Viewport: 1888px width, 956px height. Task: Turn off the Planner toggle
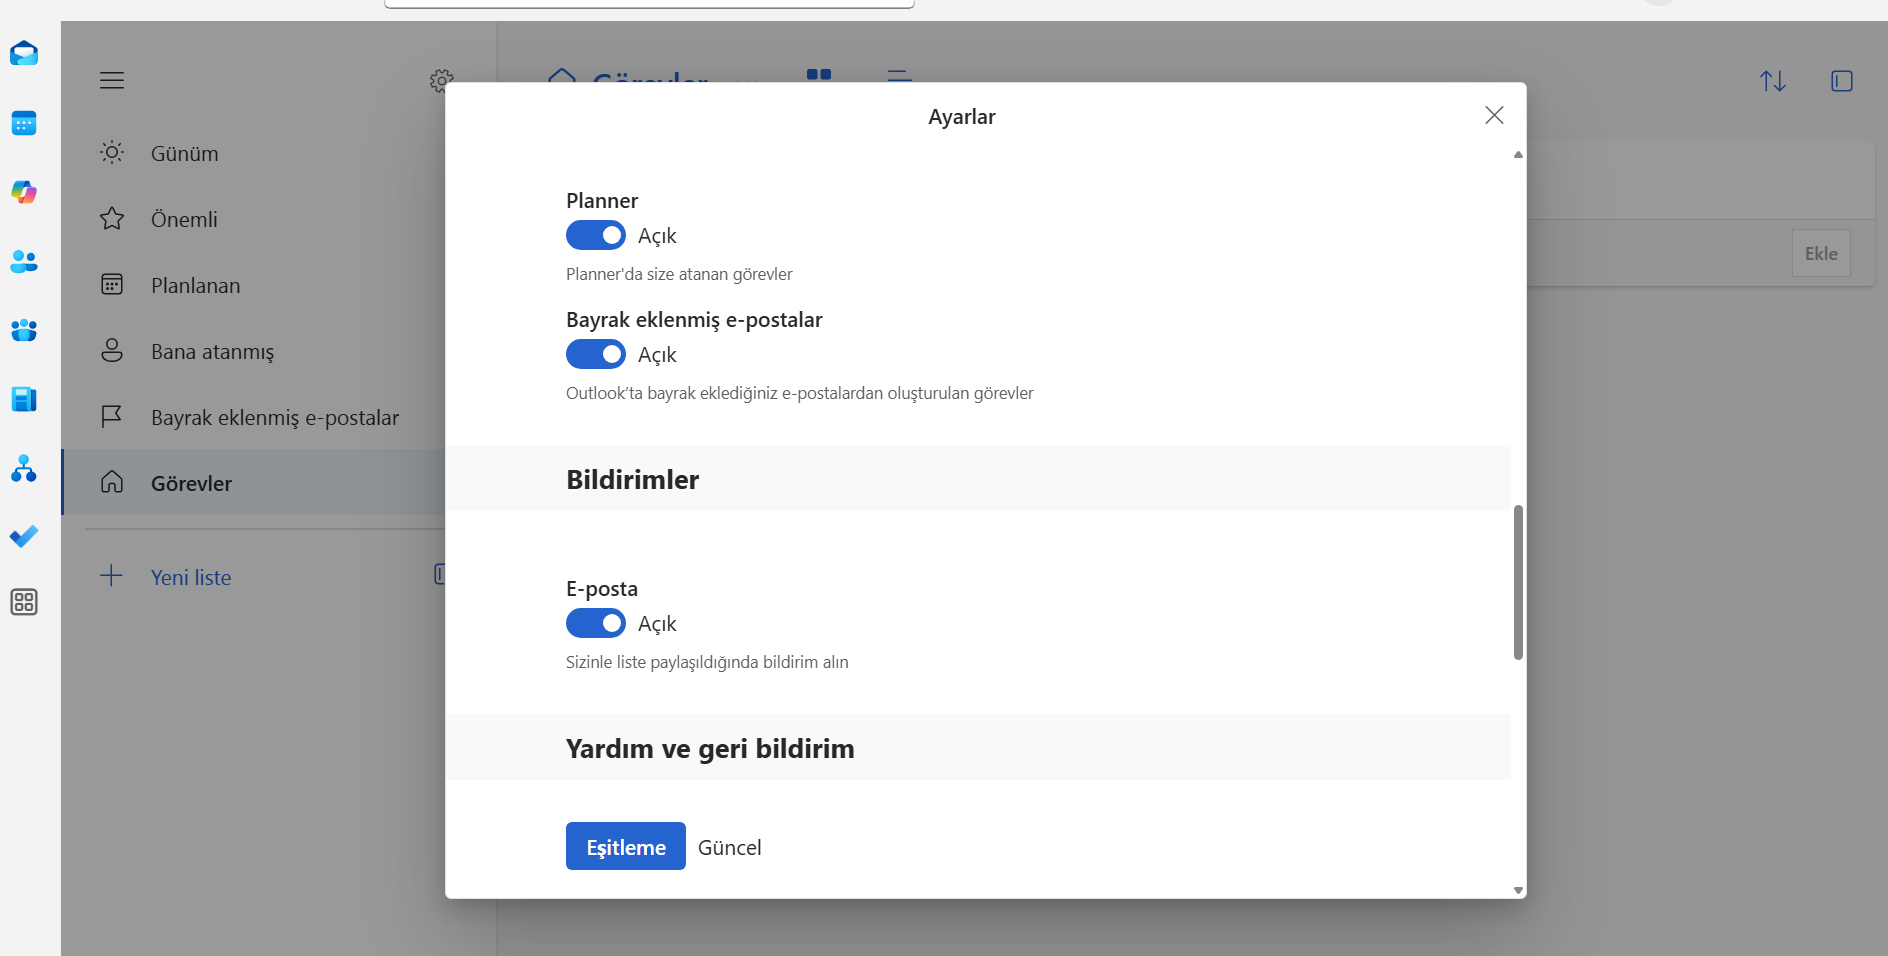click(x=596, y=235)
